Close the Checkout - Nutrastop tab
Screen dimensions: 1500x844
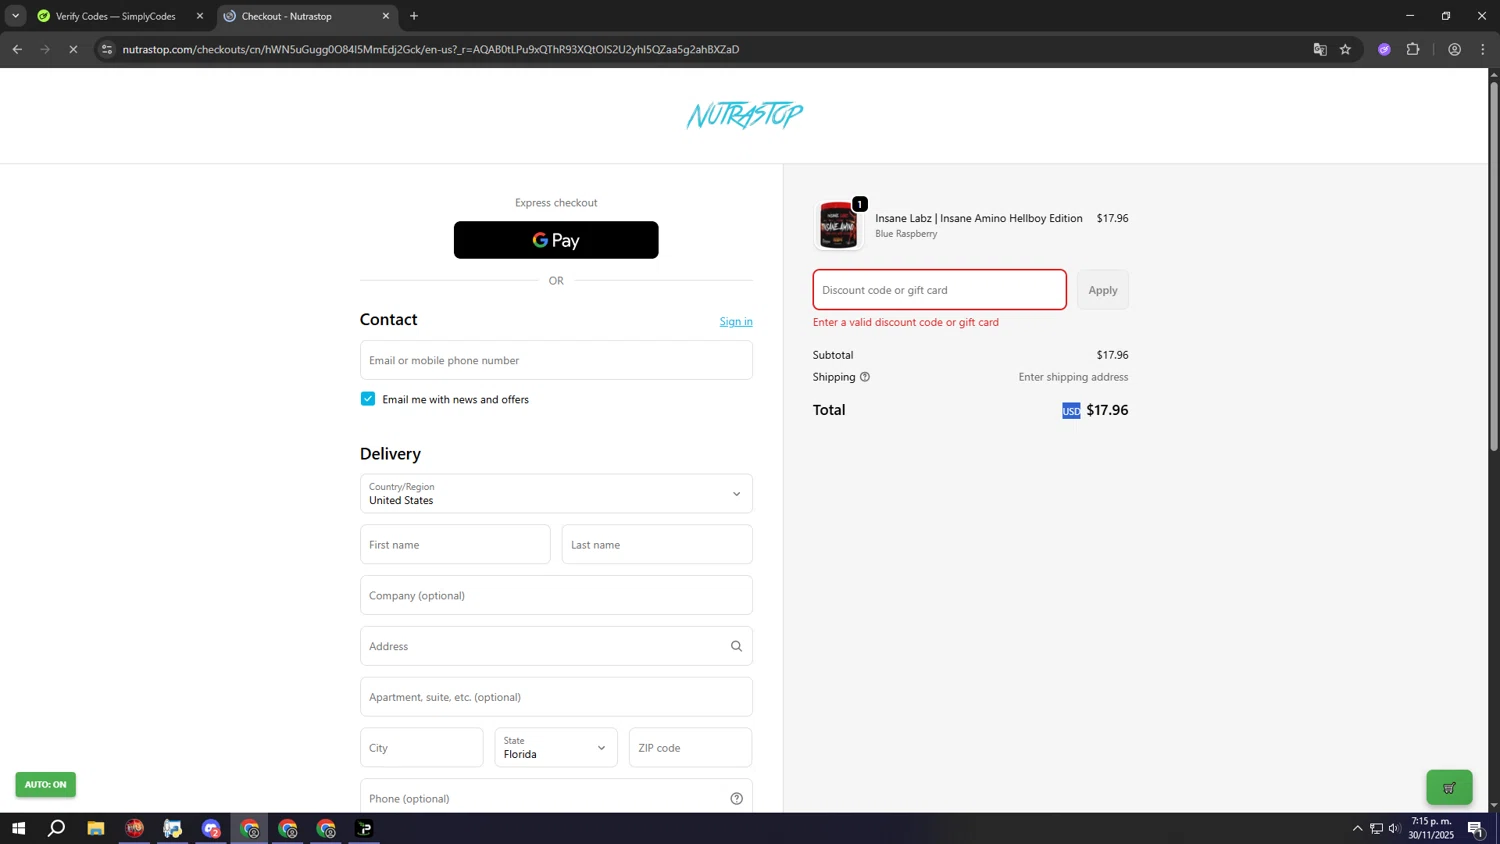click(x=386, y=16)
